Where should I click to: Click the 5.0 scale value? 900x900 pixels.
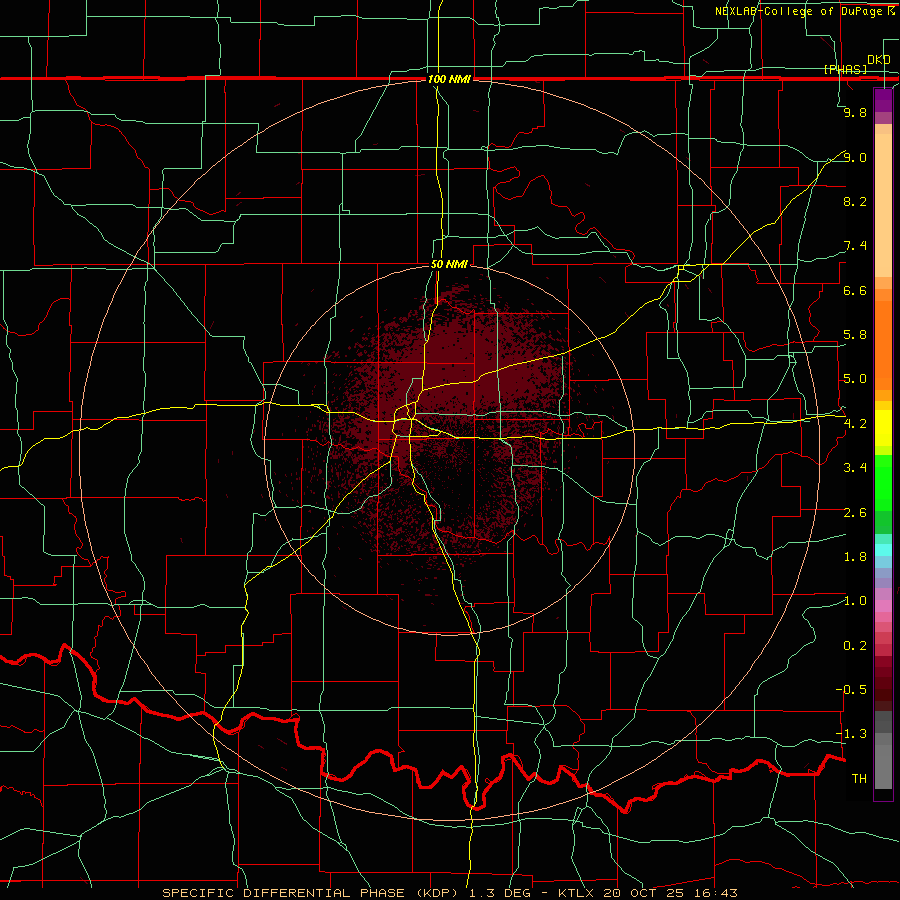point(855,379)
